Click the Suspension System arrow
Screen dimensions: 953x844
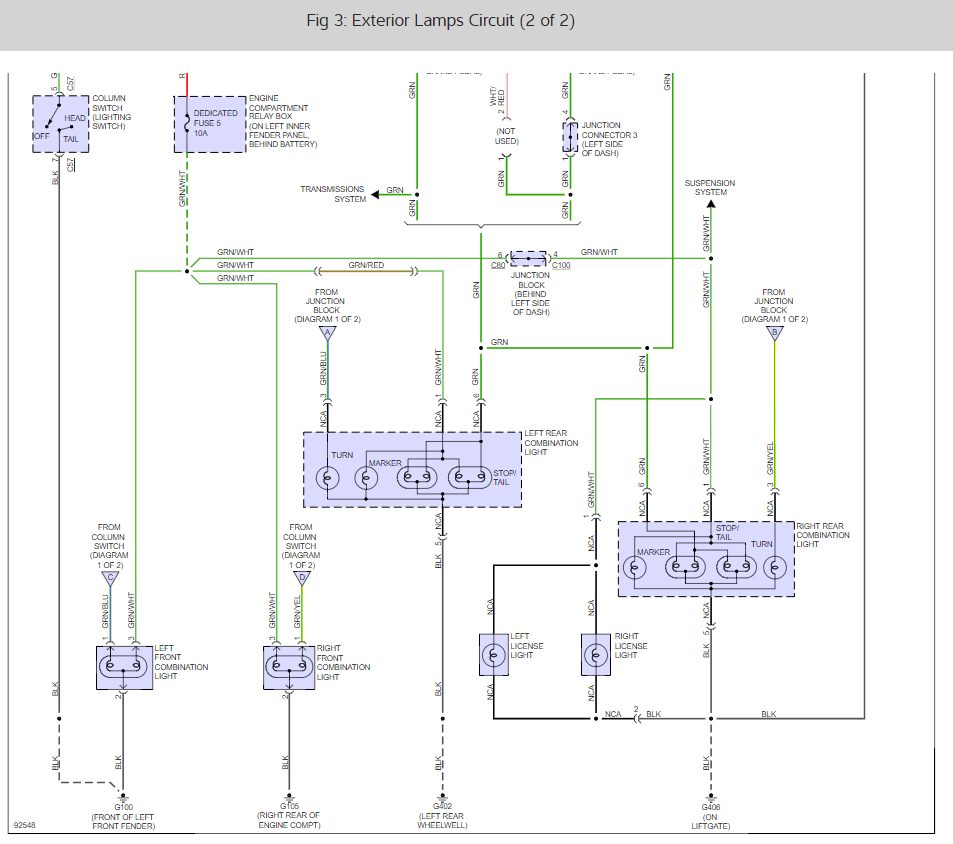[x=711, y=204]
